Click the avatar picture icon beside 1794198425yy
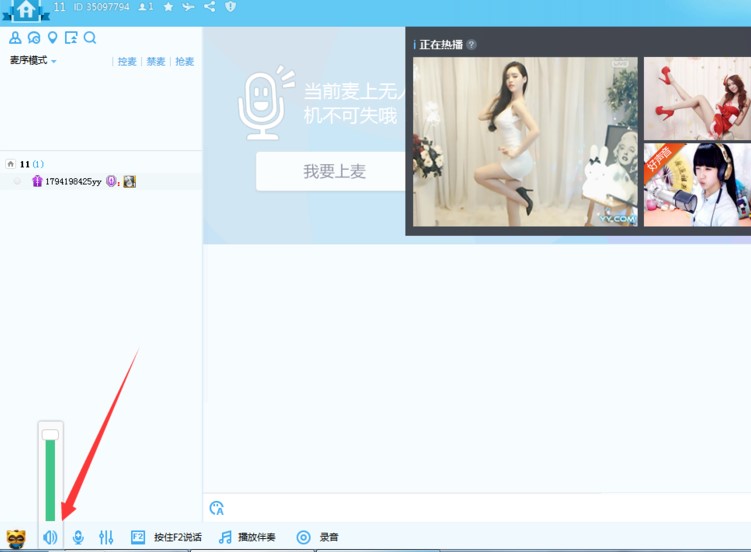The width and height of the screenshot is (751, 552). [129, 181]
